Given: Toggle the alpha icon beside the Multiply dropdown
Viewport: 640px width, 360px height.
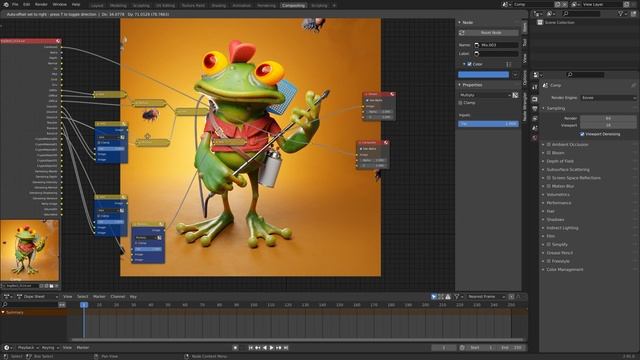Looking at the screenshot, I should pyautogui.click(x=516, y=95).
